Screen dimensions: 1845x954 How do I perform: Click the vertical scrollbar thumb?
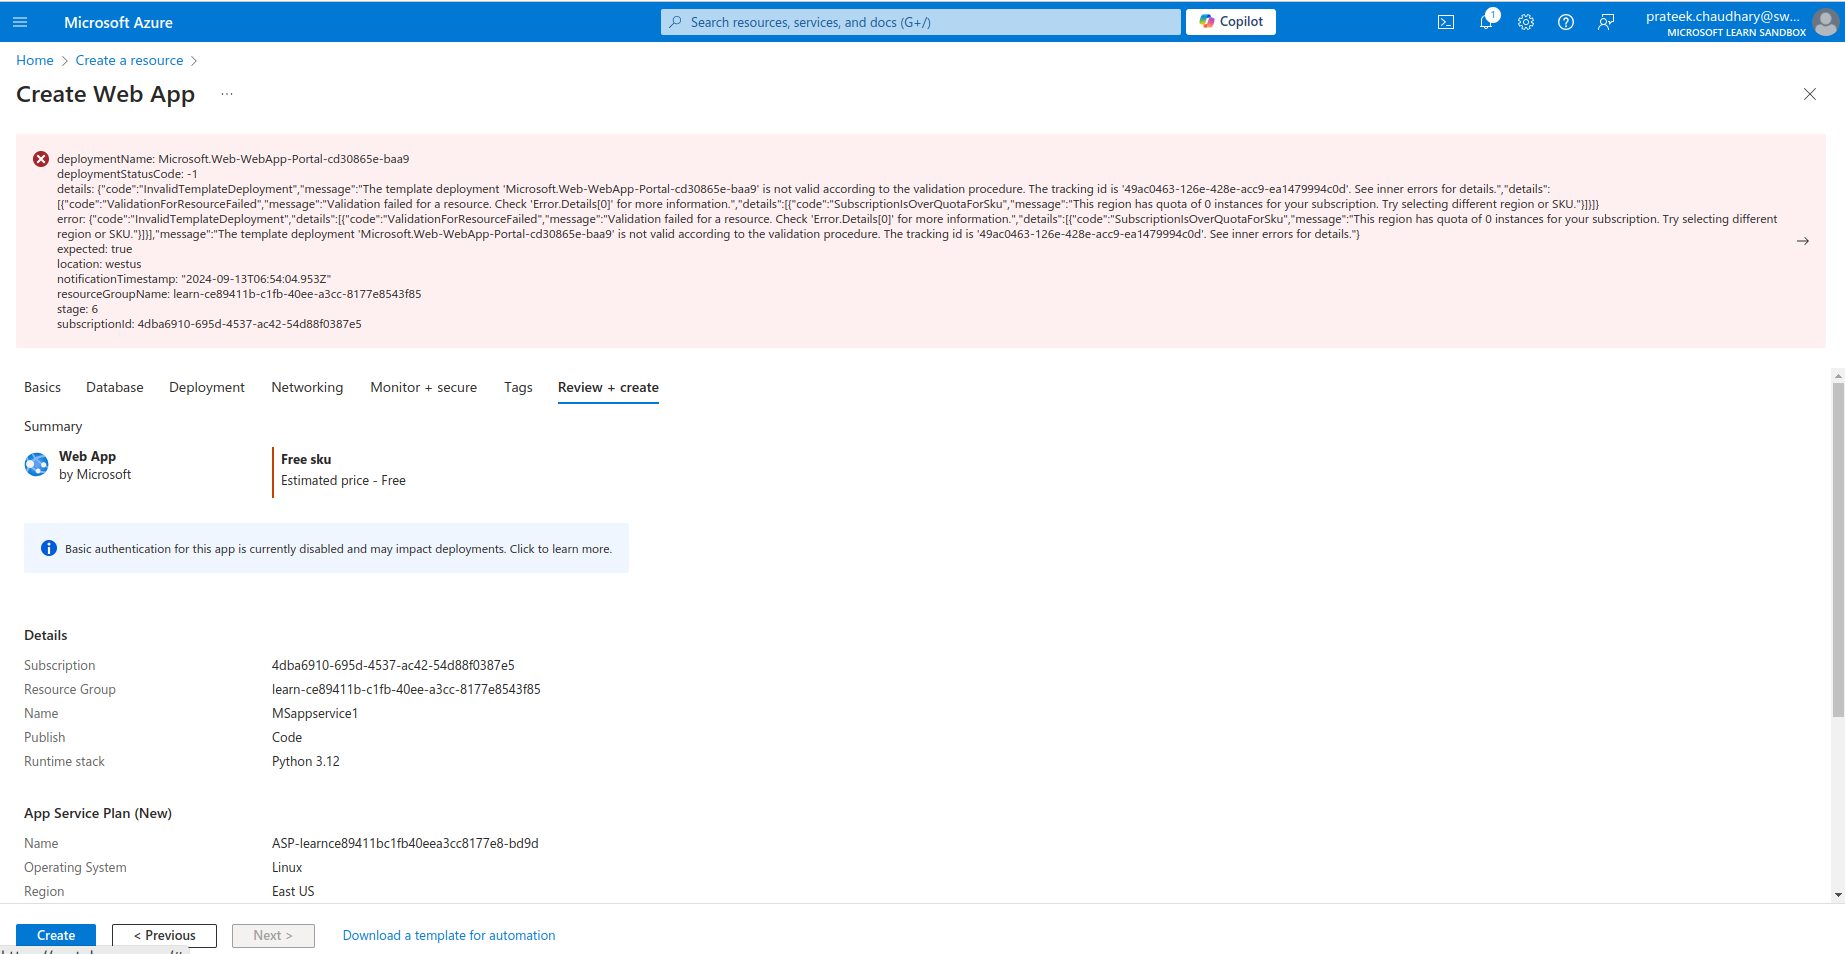pyautogui.click(x=1838, y=549)
